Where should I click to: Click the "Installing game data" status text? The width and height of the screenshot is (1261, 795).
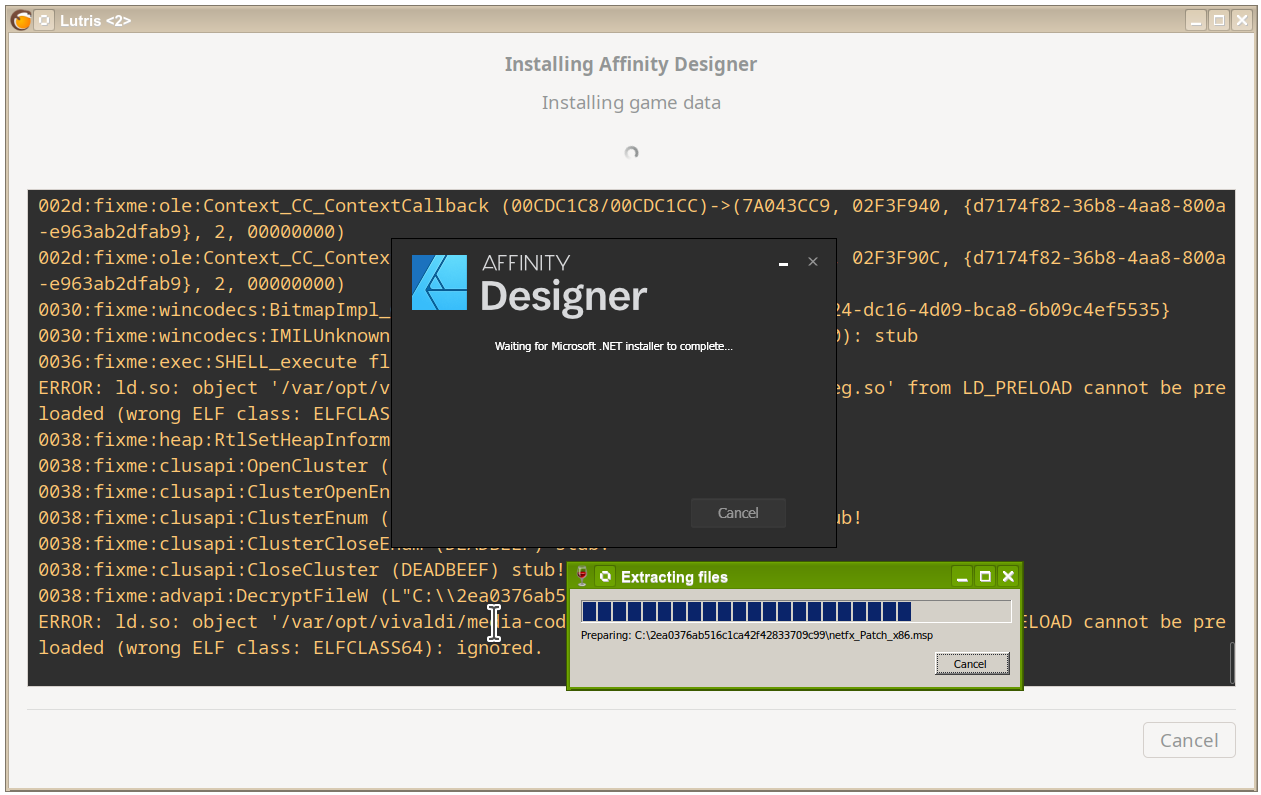pyautogui.click(x=631, y=102)
